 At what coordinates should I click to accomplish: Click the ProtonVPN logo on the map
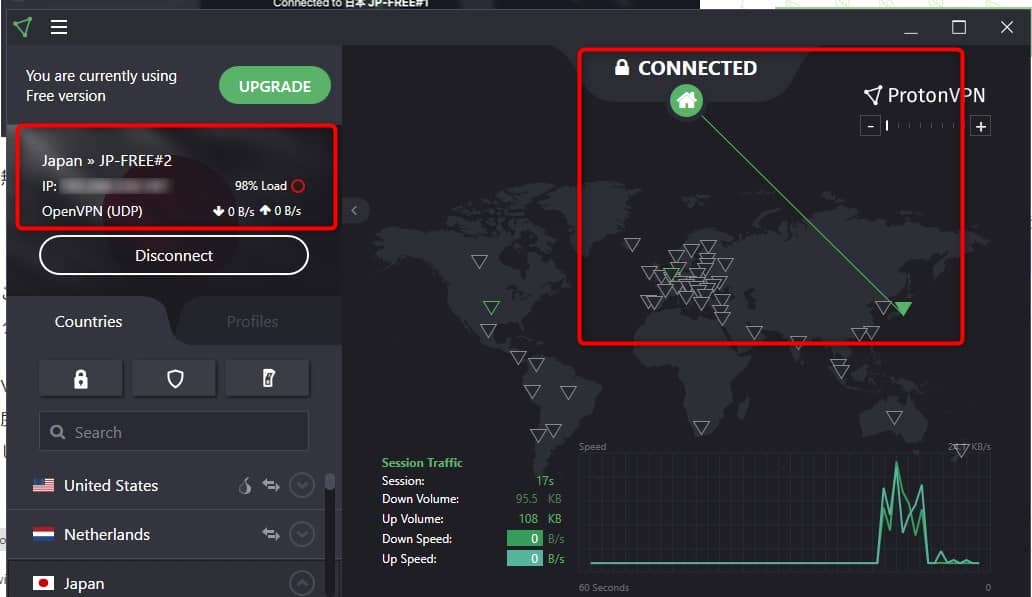(x=924, y=95)
